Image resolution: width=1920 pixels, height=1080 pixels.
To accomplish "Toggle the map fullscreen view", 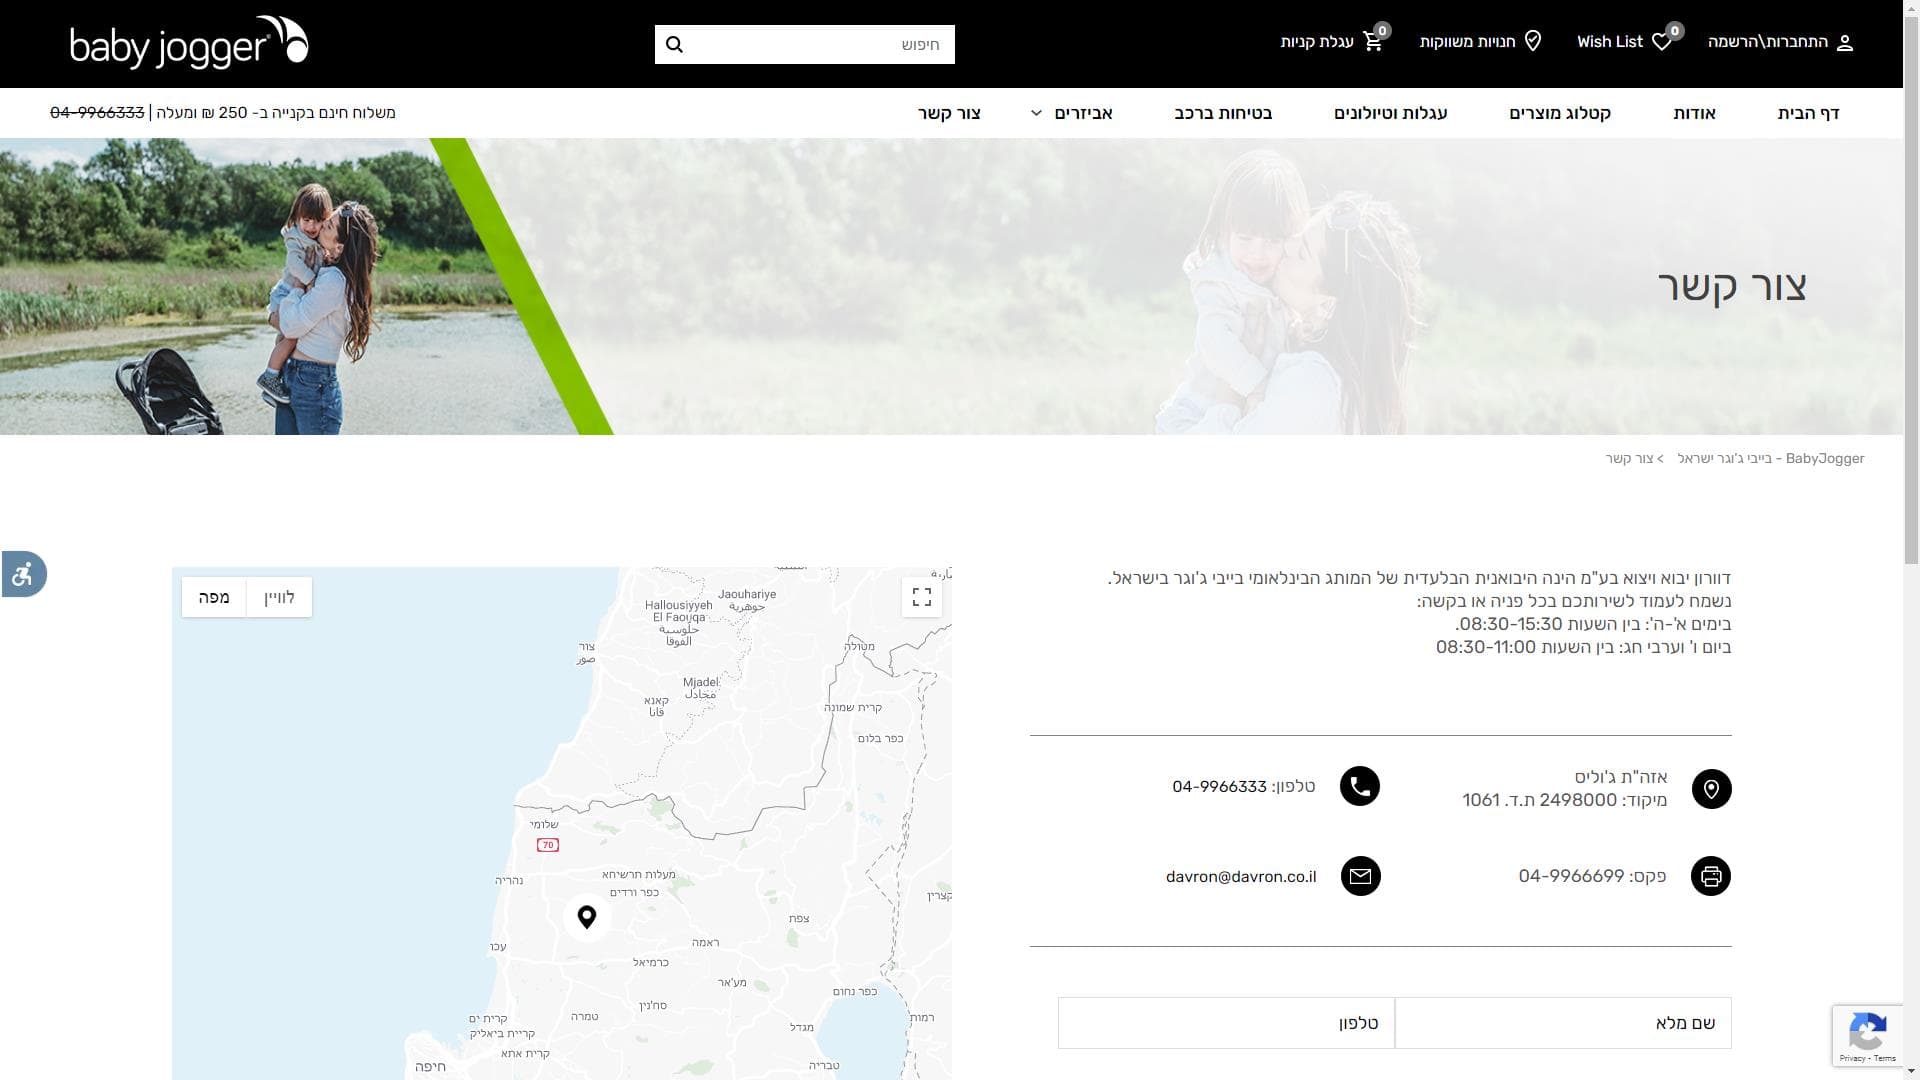I will click(921, 597).
